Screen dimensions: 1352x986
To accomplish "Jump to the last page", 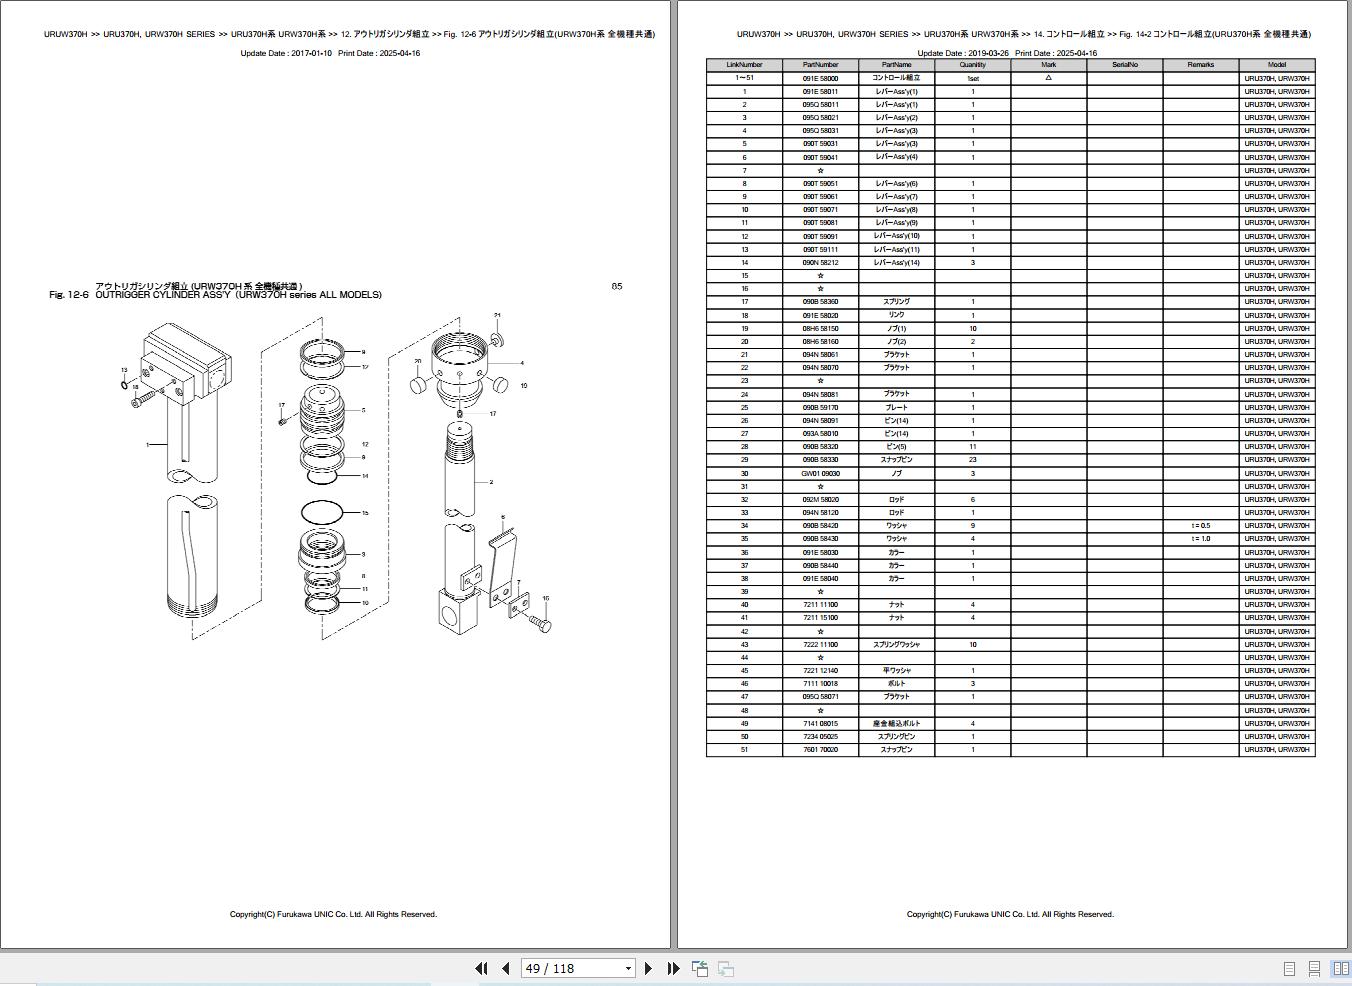I will [673, 968].
